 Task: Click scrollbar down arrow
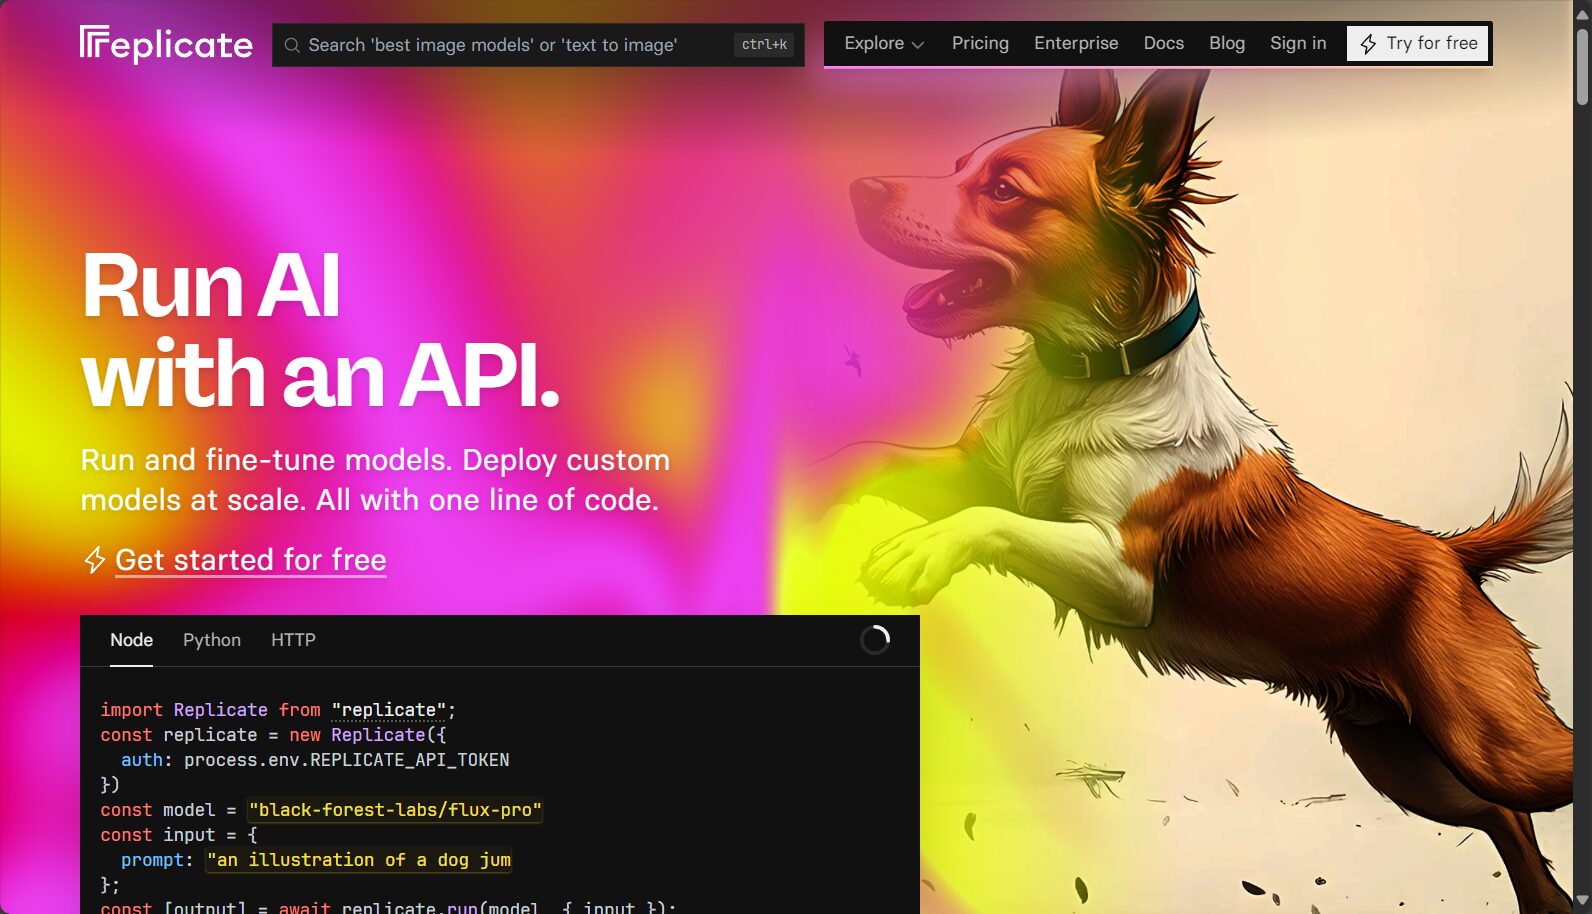click(1582, 901)
